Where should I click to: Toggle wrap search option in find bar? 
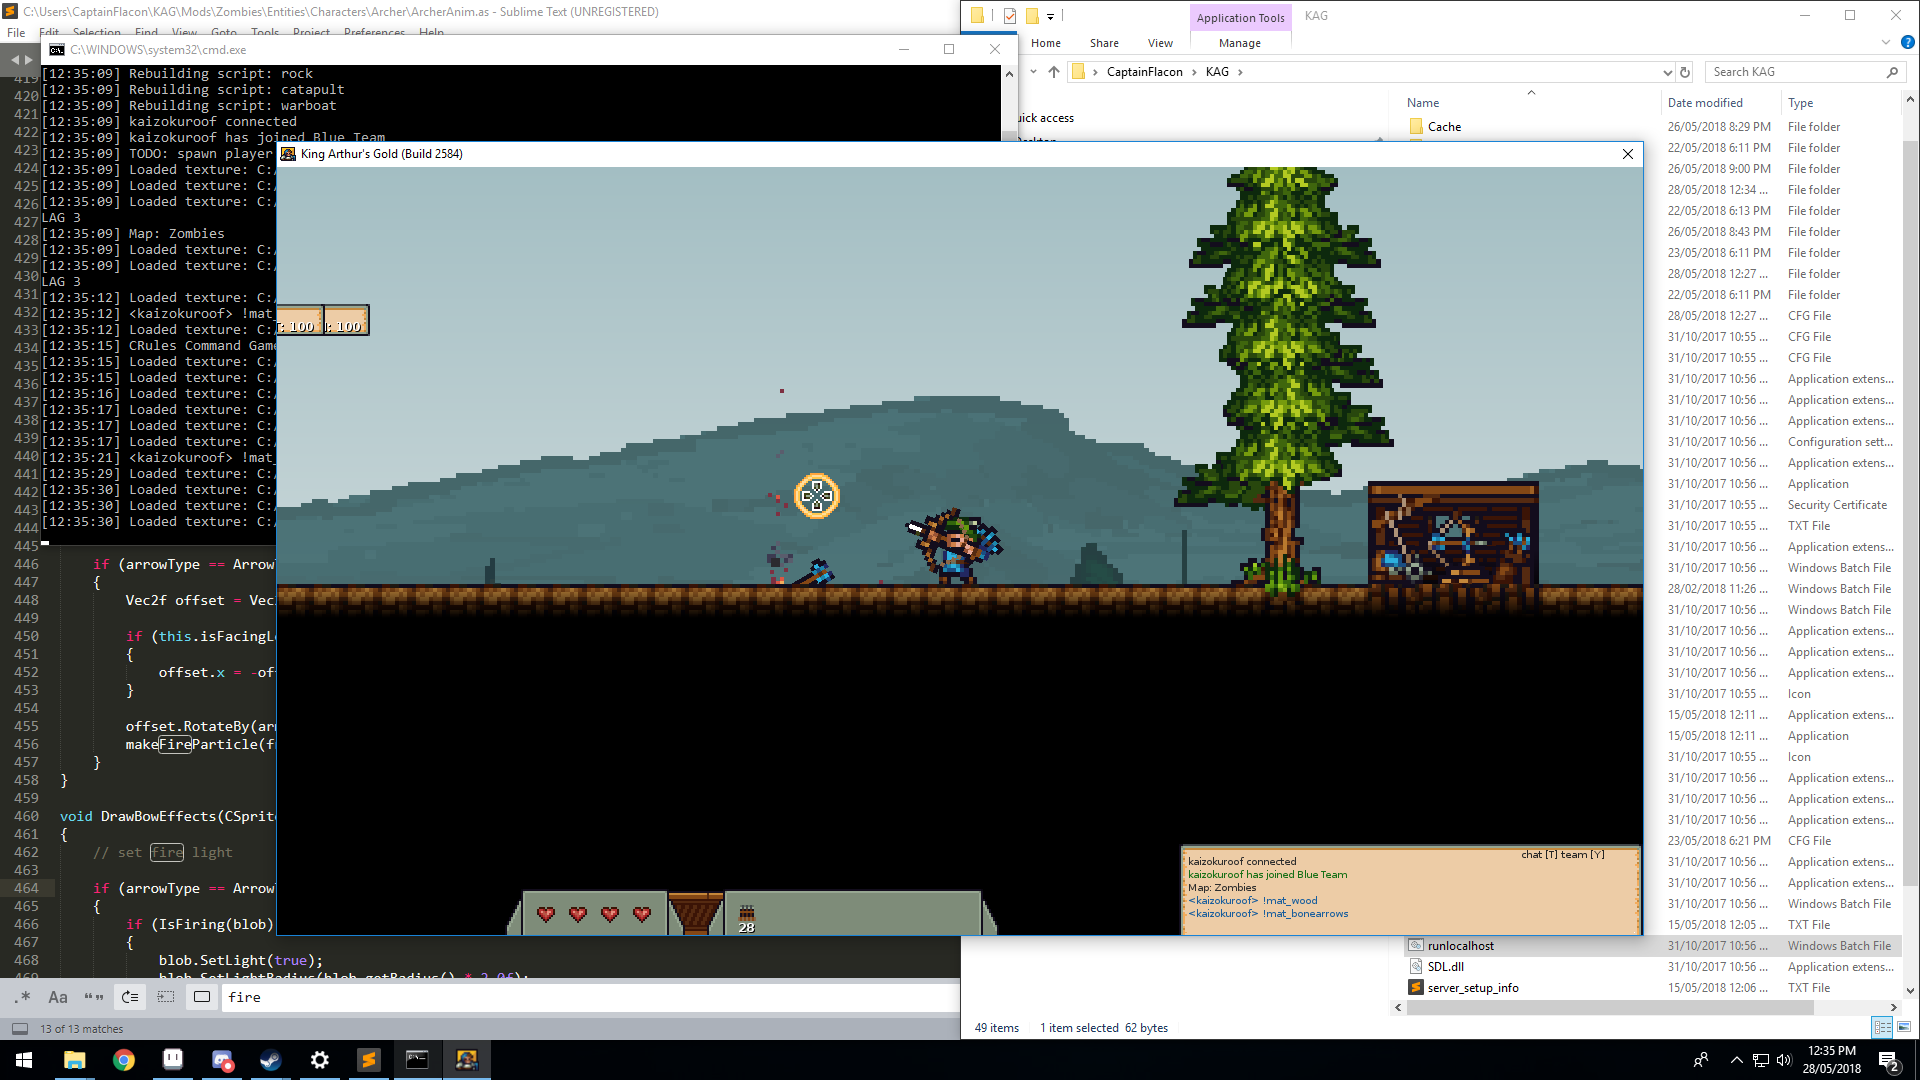130,997
